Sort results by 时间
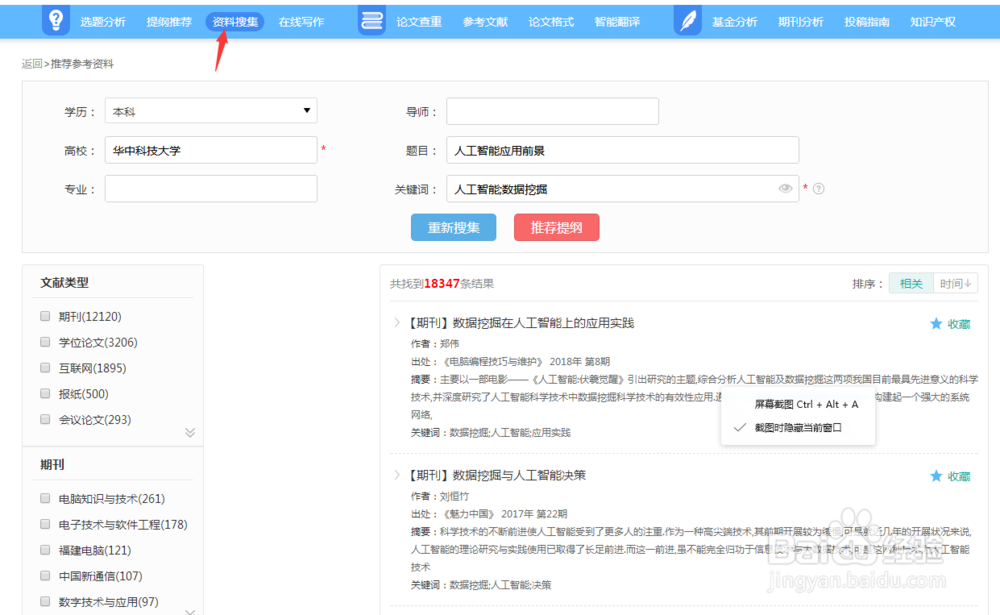 955,283
